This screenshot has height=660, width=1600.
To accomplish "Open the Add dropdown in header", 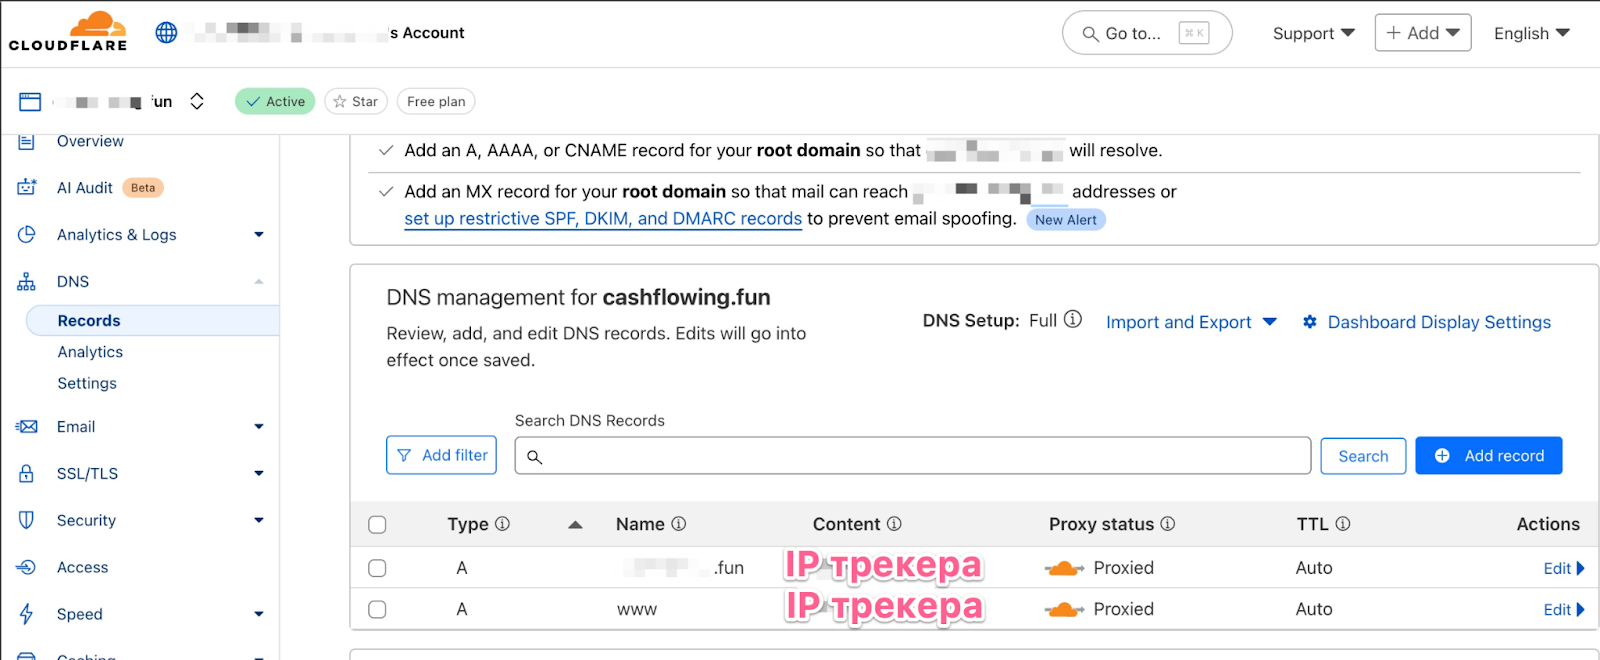I will click(x=1423, y=33).
